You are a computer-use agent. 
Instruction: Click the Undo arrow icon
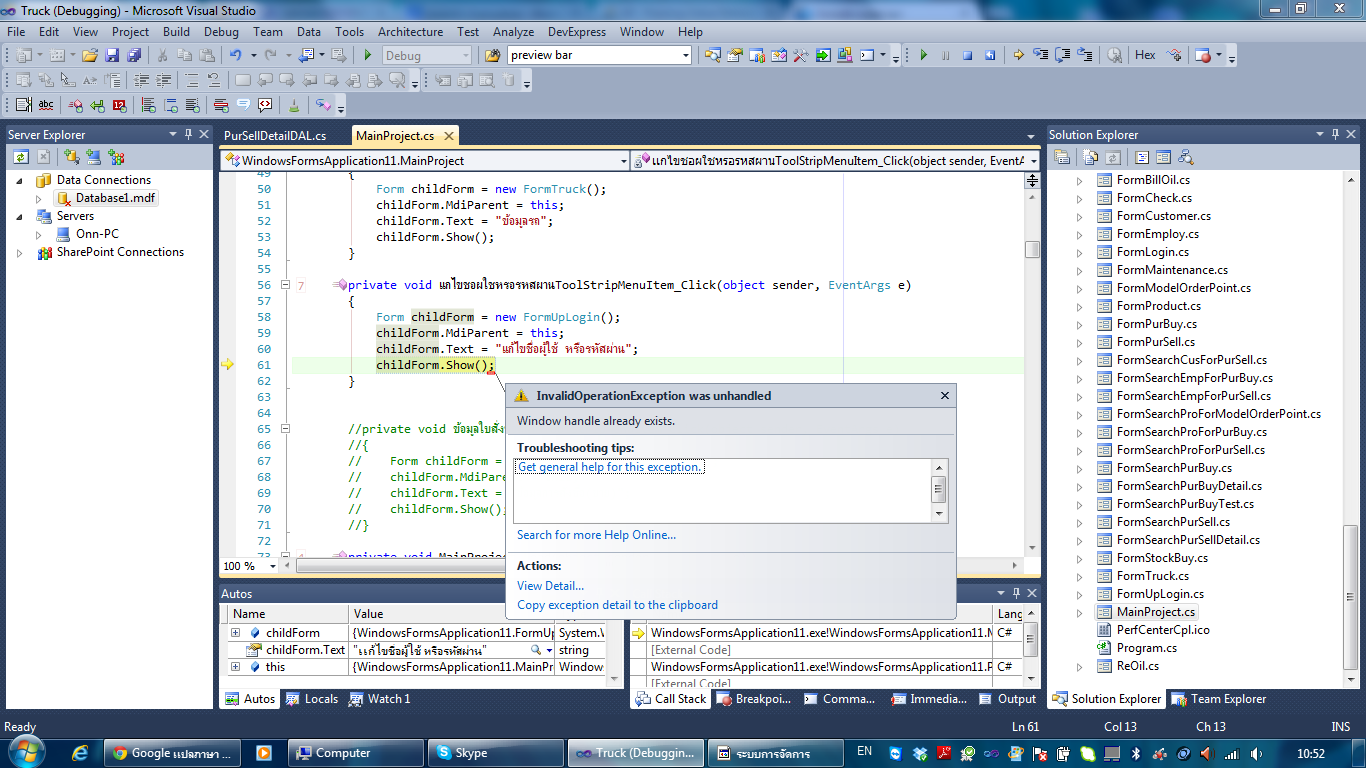pyautogui.click(x=235, y=55)
